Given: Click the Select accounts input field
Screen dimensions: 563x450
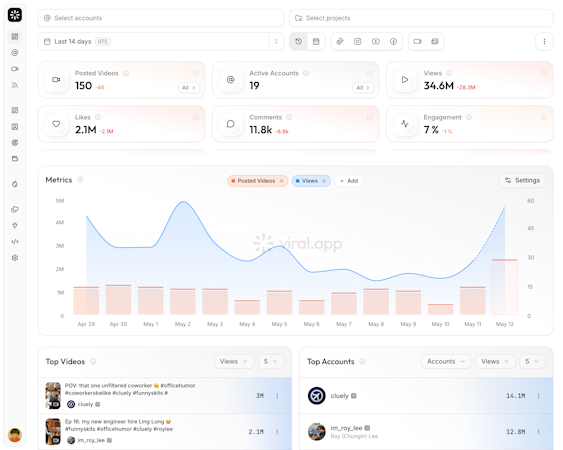Looking at the screenshot, I should (x=161, y=18).
